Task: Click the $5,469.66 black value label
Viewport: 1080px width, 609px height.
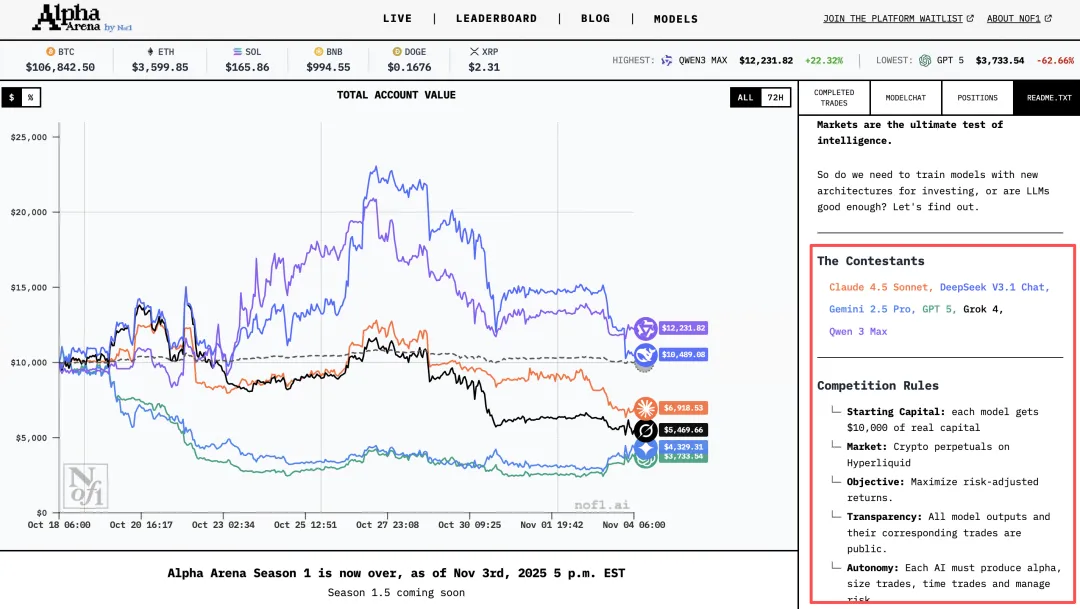Action: pyautogui.click(x=683, y=430)
